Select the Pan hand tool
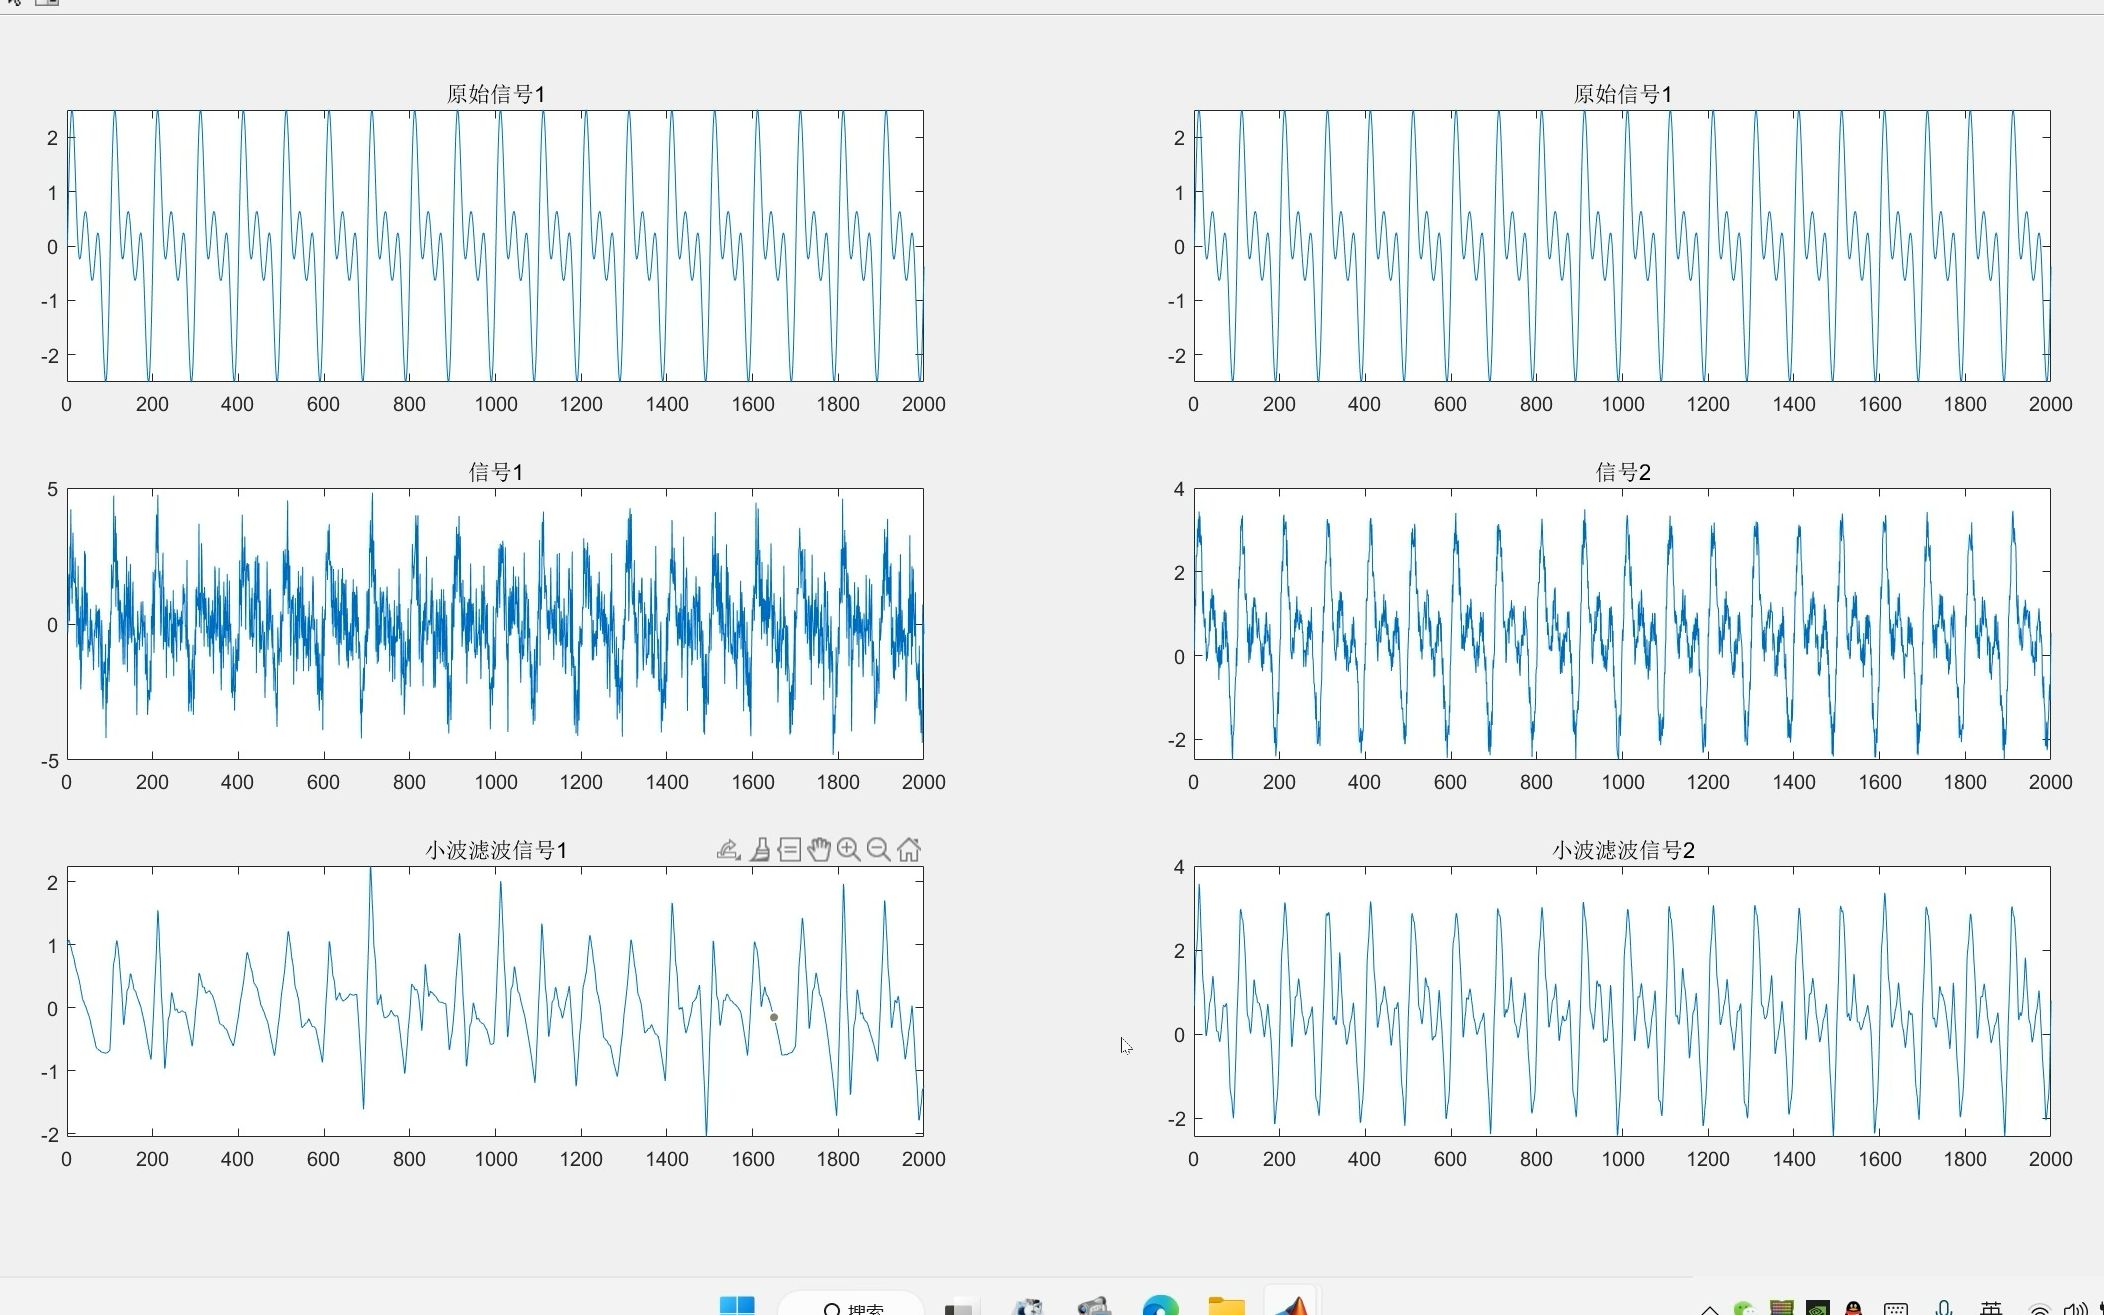 pyautogui.click(x=819, y=850)
